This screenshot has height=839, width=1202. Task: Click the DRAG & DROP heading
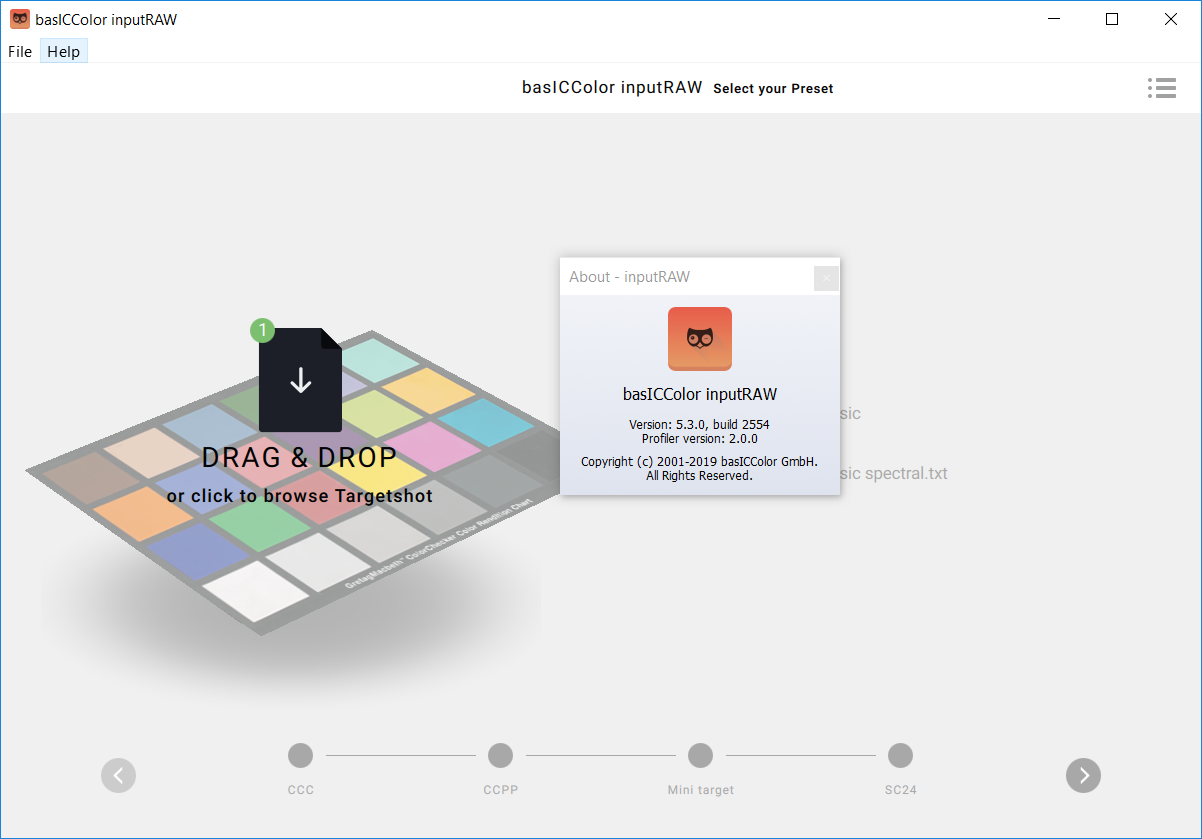tap(300, 457)
